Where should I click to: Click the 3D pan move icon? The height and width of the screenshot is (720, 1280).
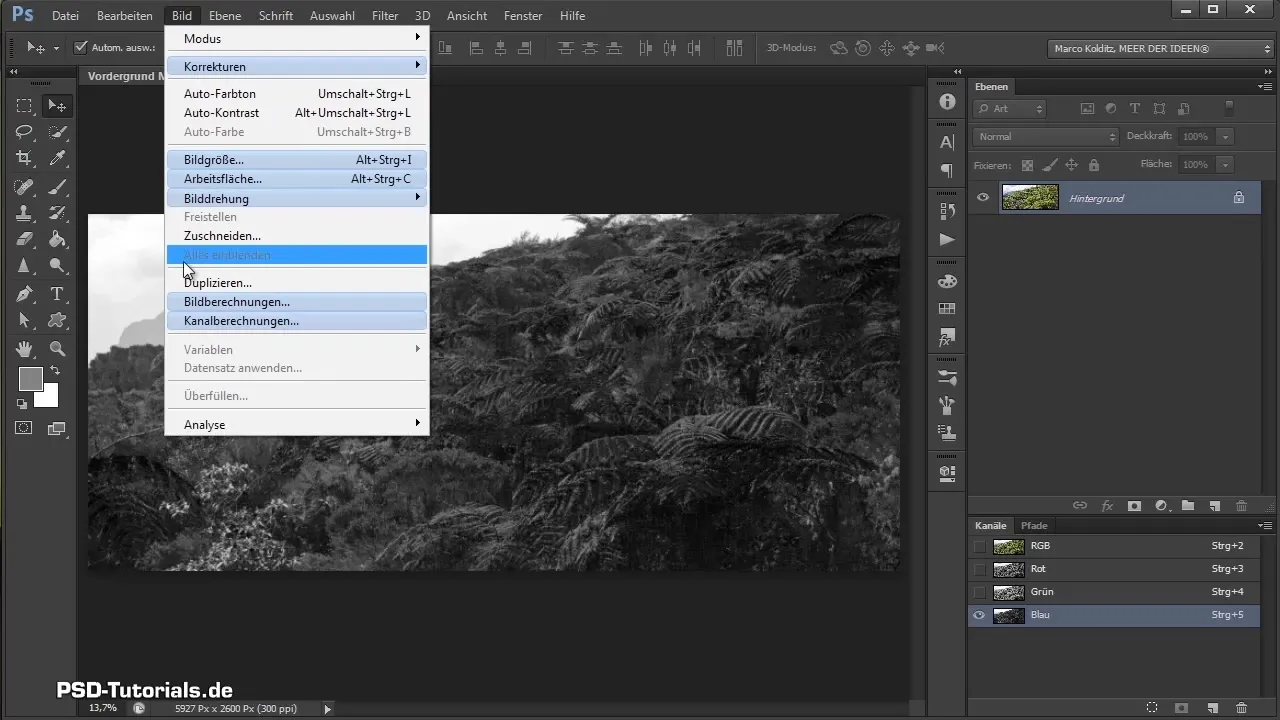[886, 47]
